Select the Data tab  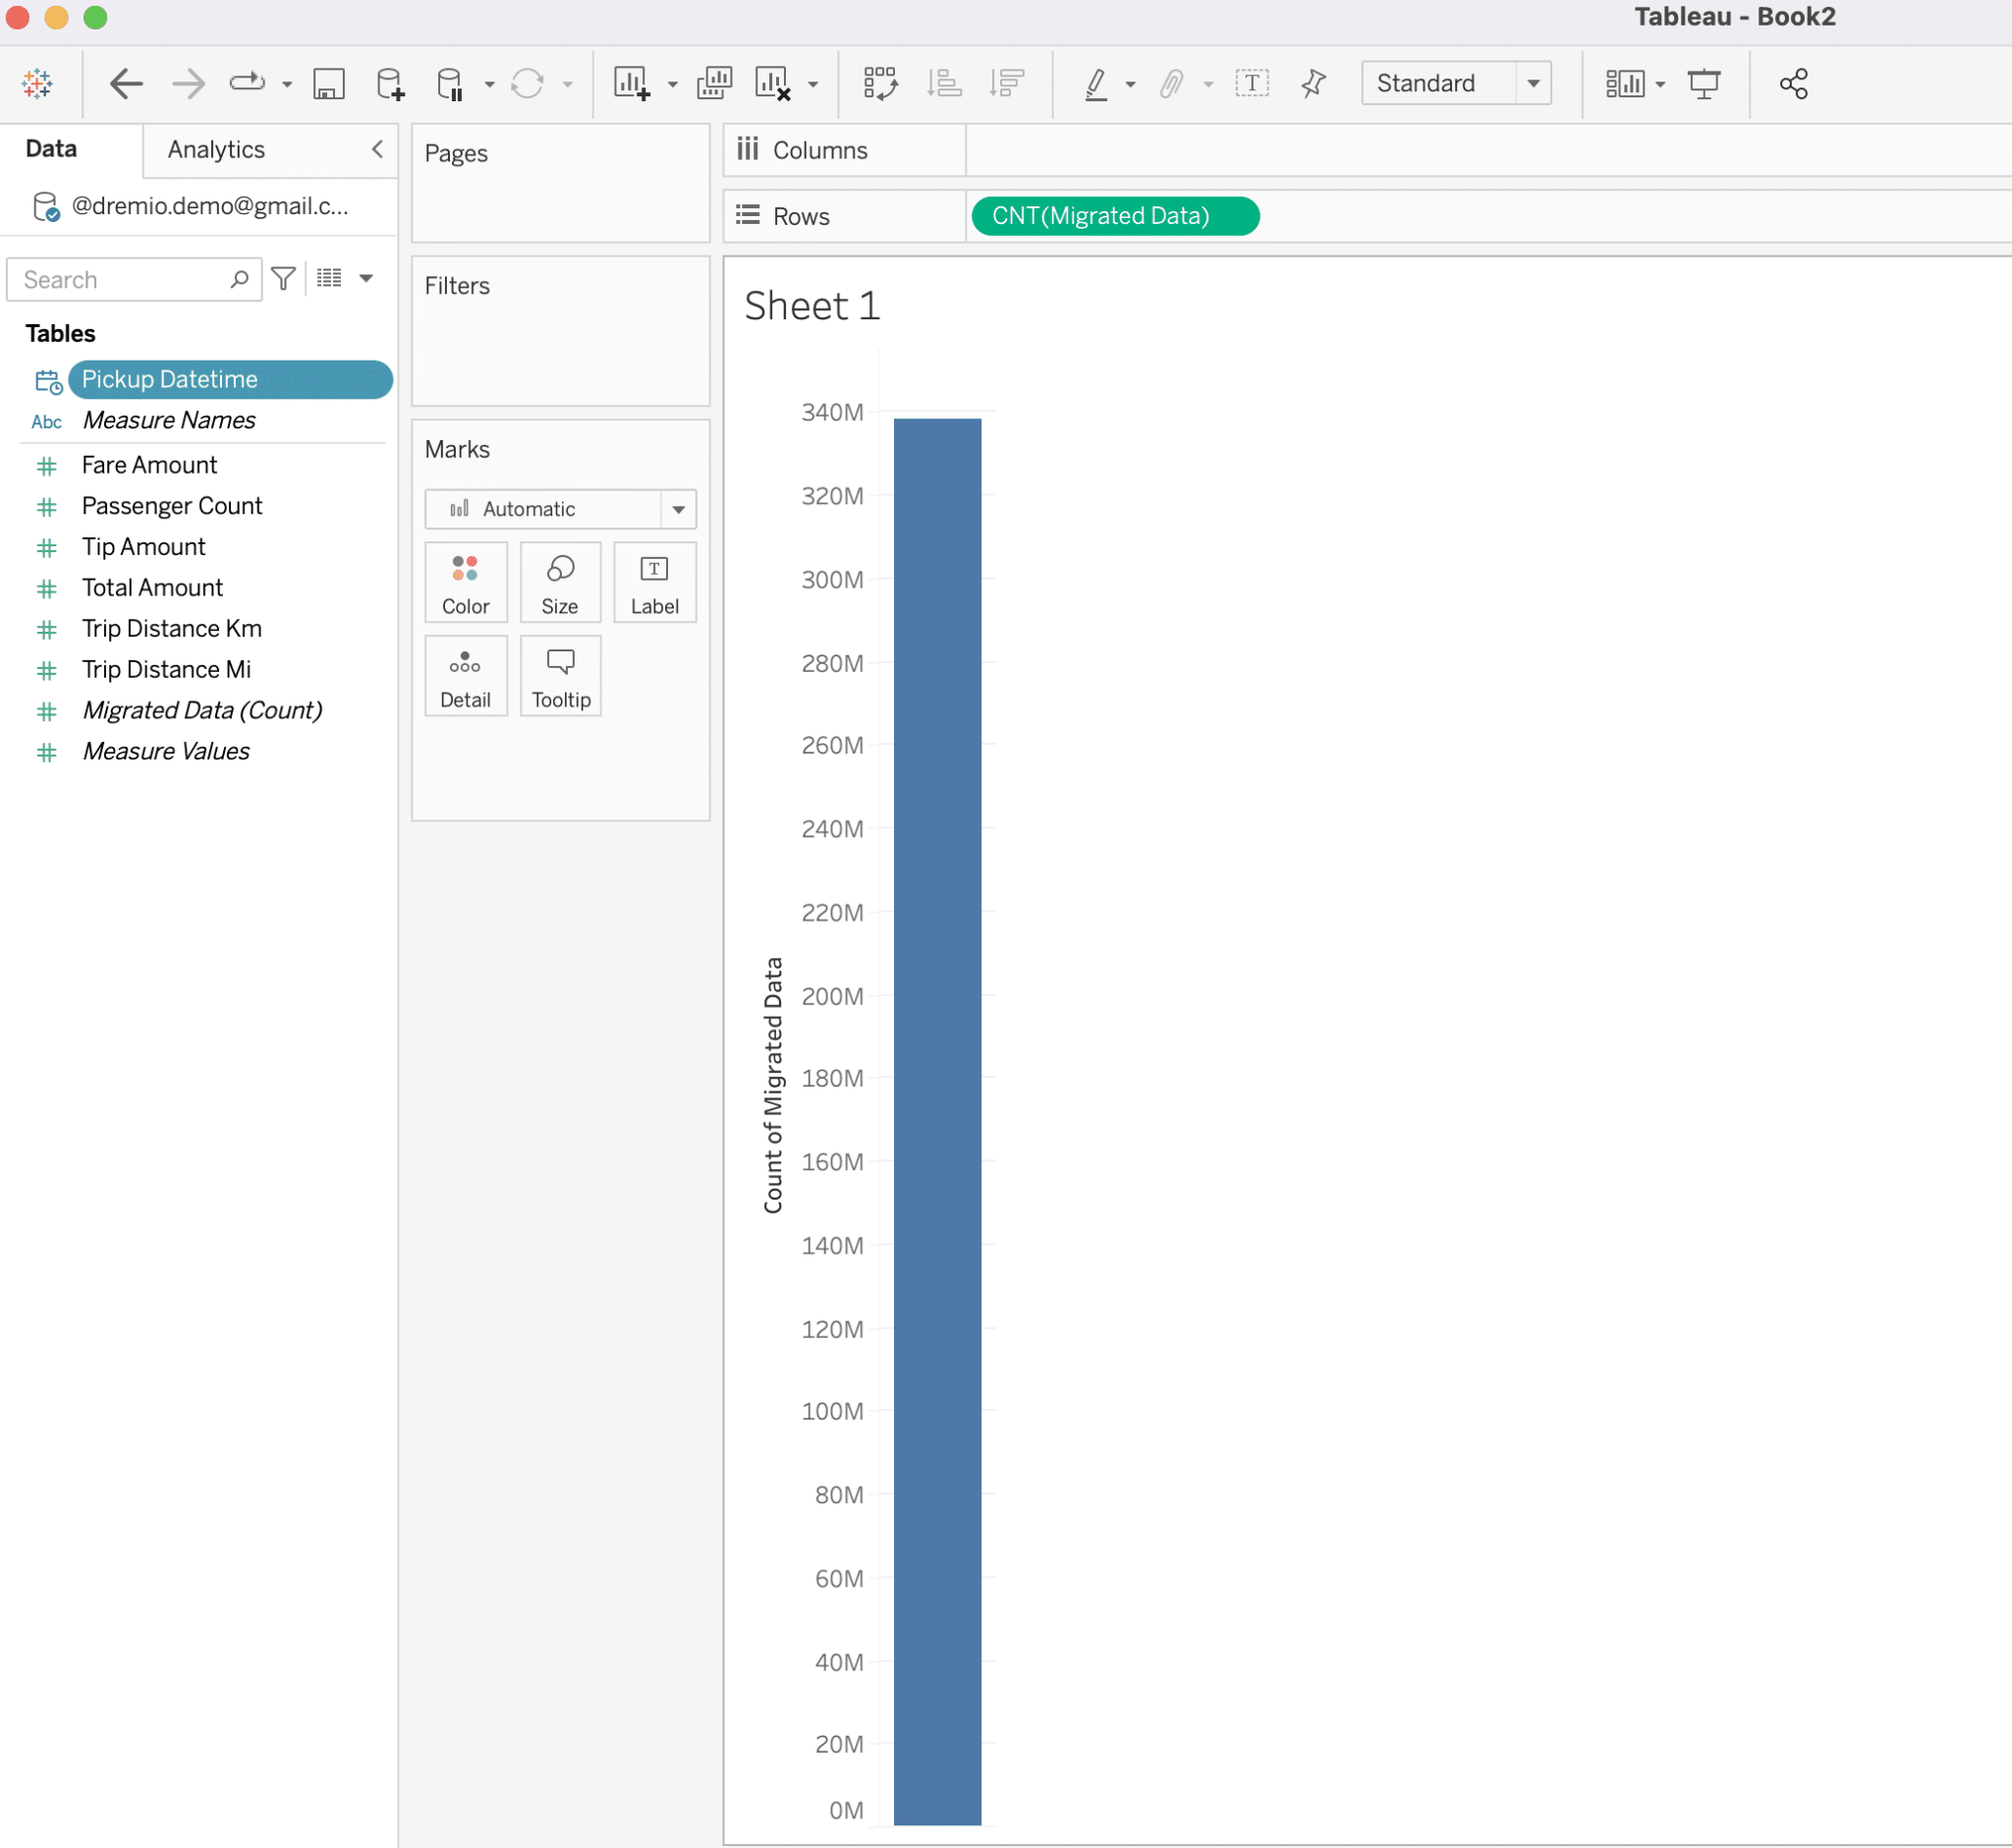[49, 149]
